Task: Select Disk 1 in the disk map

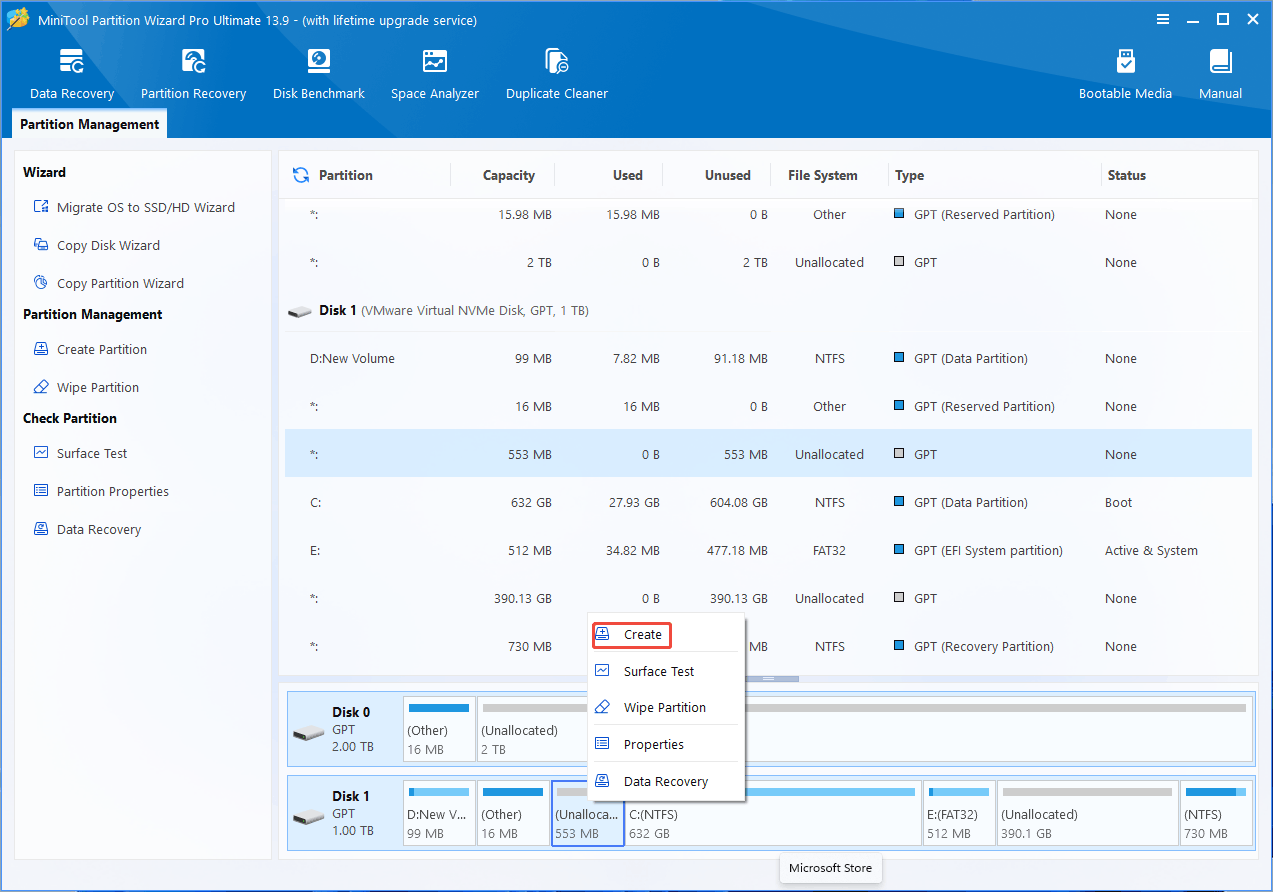Action: (x=345, y=814)
